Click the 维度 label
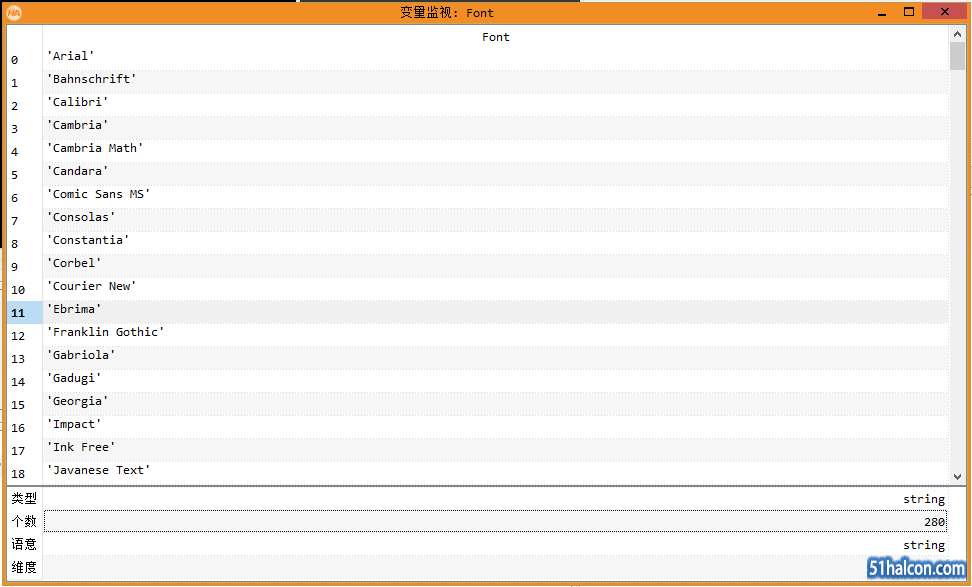Viewport: 972px width, 587px height. 24,567
